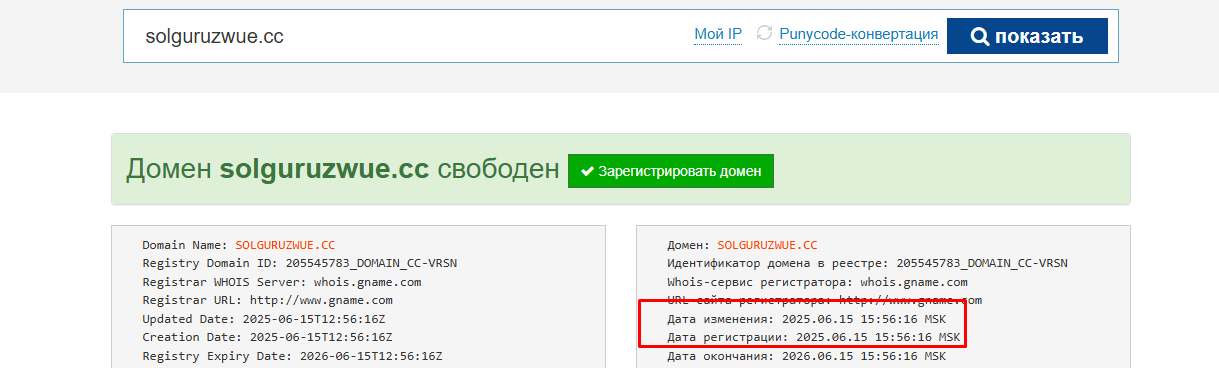Image resolution: width=1219 pixels, height=368 pixels.
Task: Select Registry Expiry Date 2026-06-15 line
Action: [x=292, y=356]
